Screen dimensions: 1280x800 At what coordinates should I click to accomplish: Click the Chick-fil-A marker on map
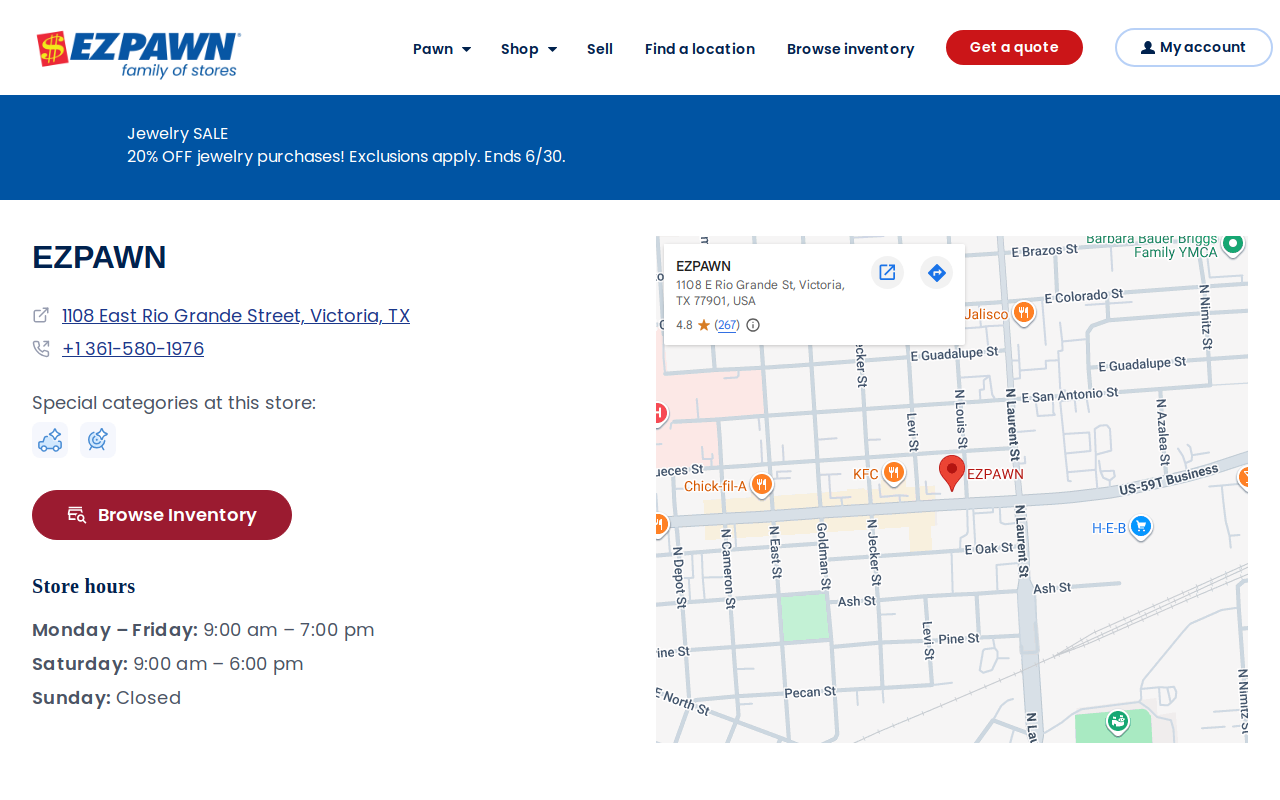[762, 486]
